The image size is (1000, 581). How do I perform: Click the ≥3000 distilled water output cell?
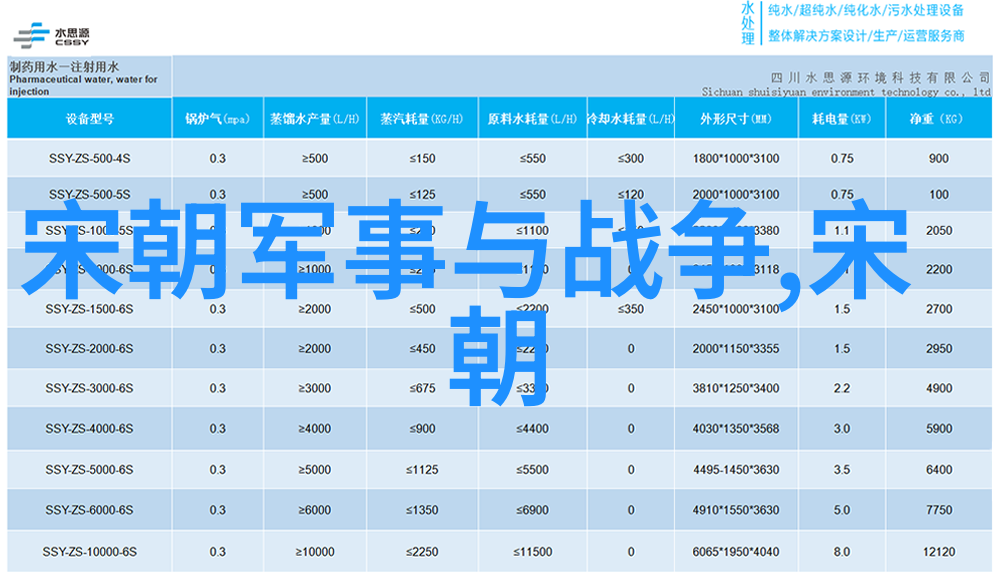coord(314,388)
